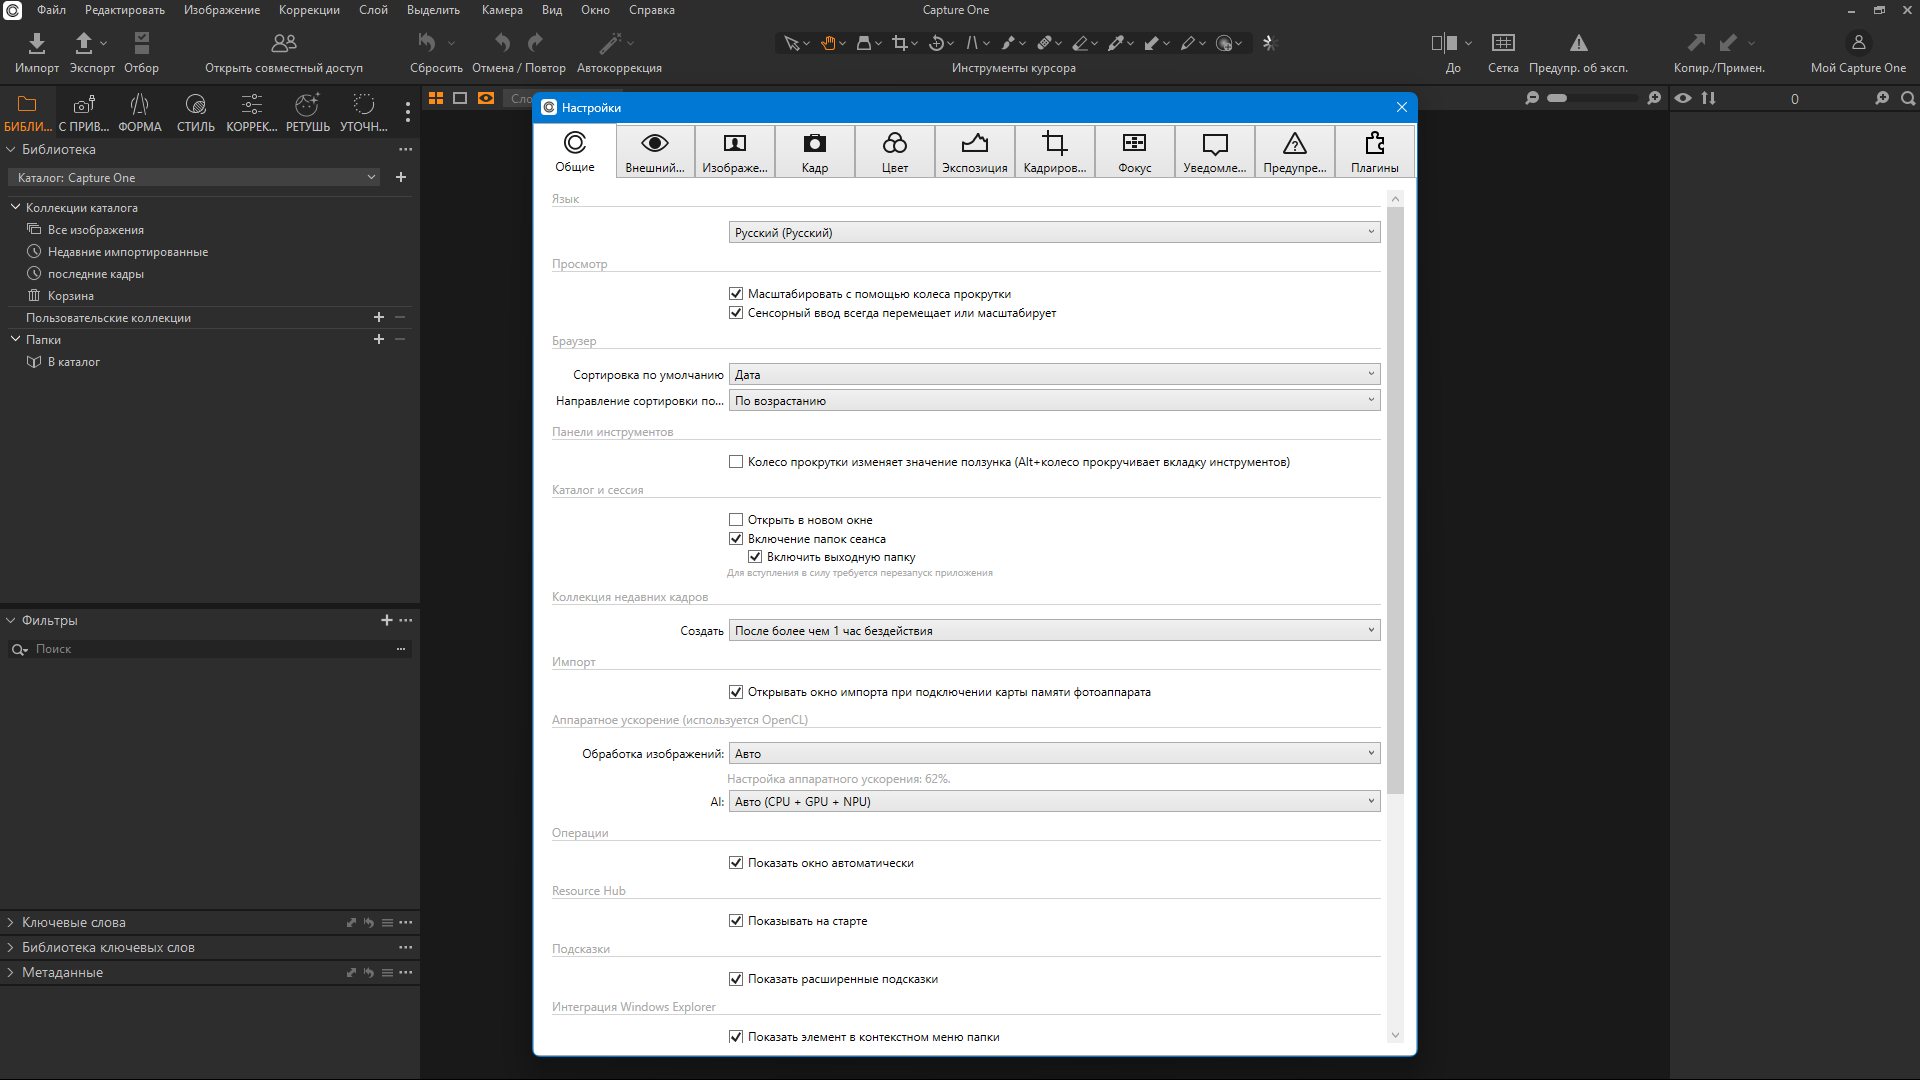Select the crop cursor tool
This screenshot has height=1080, width=1920.
point(900,43)
